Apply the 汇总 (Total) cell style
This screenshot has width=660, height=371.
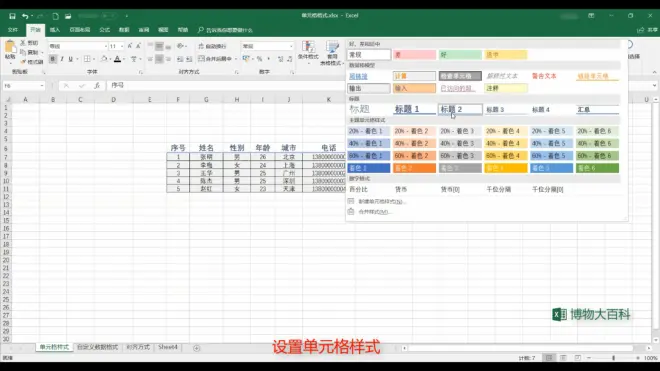(x=597, y=109)
